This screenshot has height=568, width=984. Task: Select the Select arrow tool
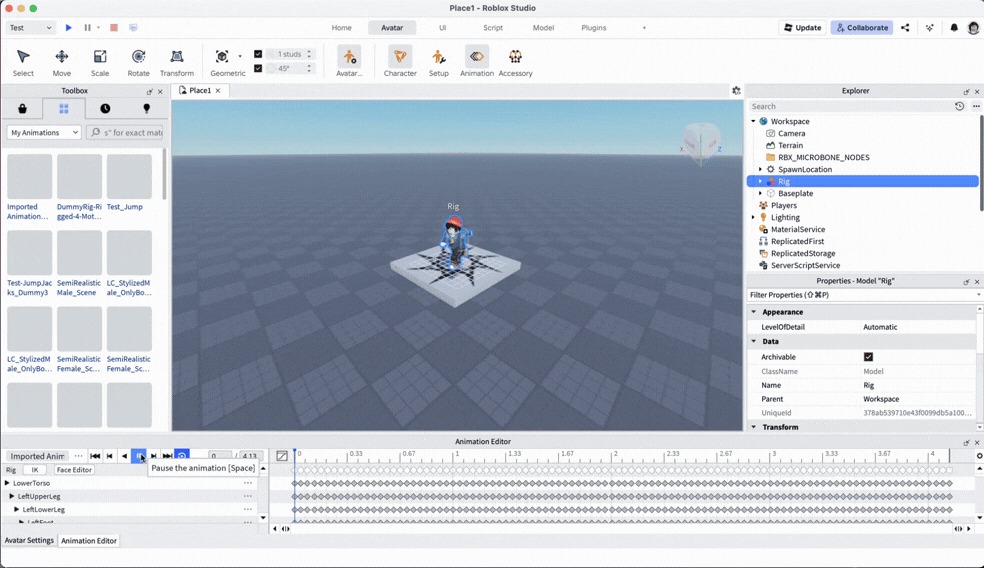click(23, 63)
